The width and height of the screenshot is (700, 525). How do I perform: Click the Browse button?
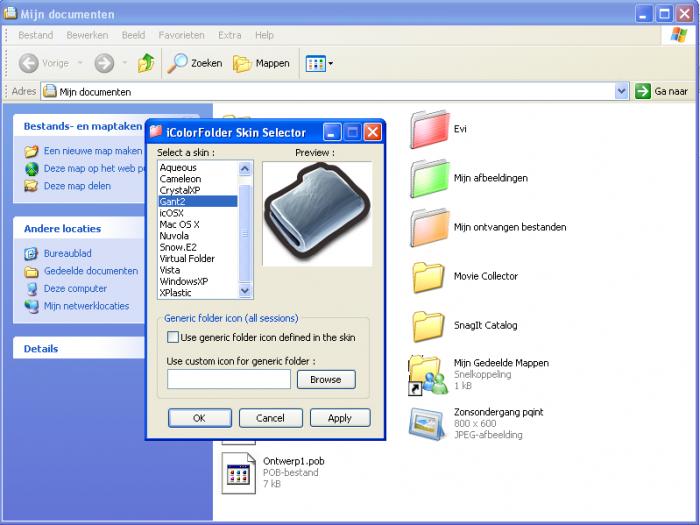[x=325, y=380]
